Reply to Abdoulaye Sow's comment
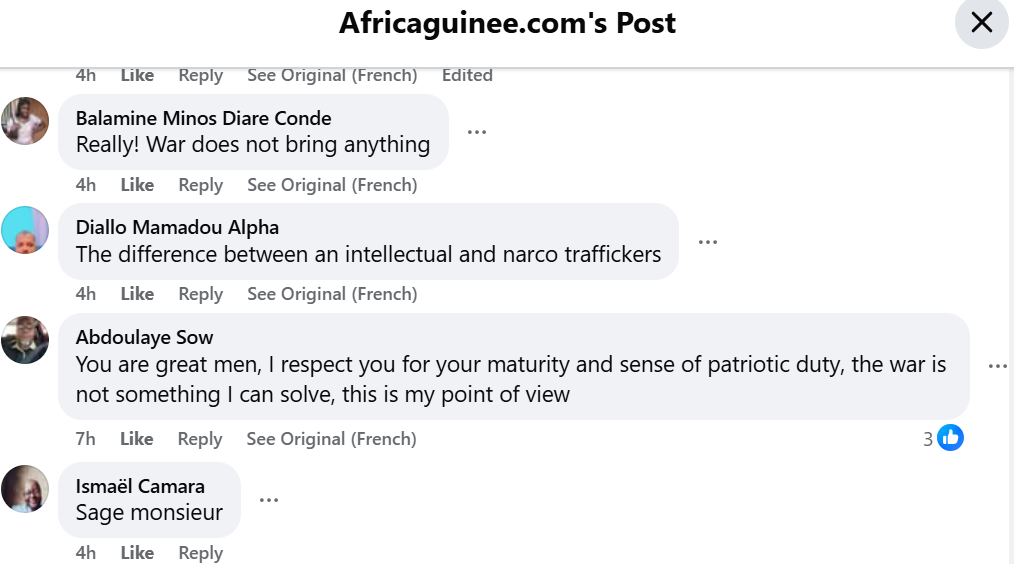 pyautogui.click(x=200, y=439)
